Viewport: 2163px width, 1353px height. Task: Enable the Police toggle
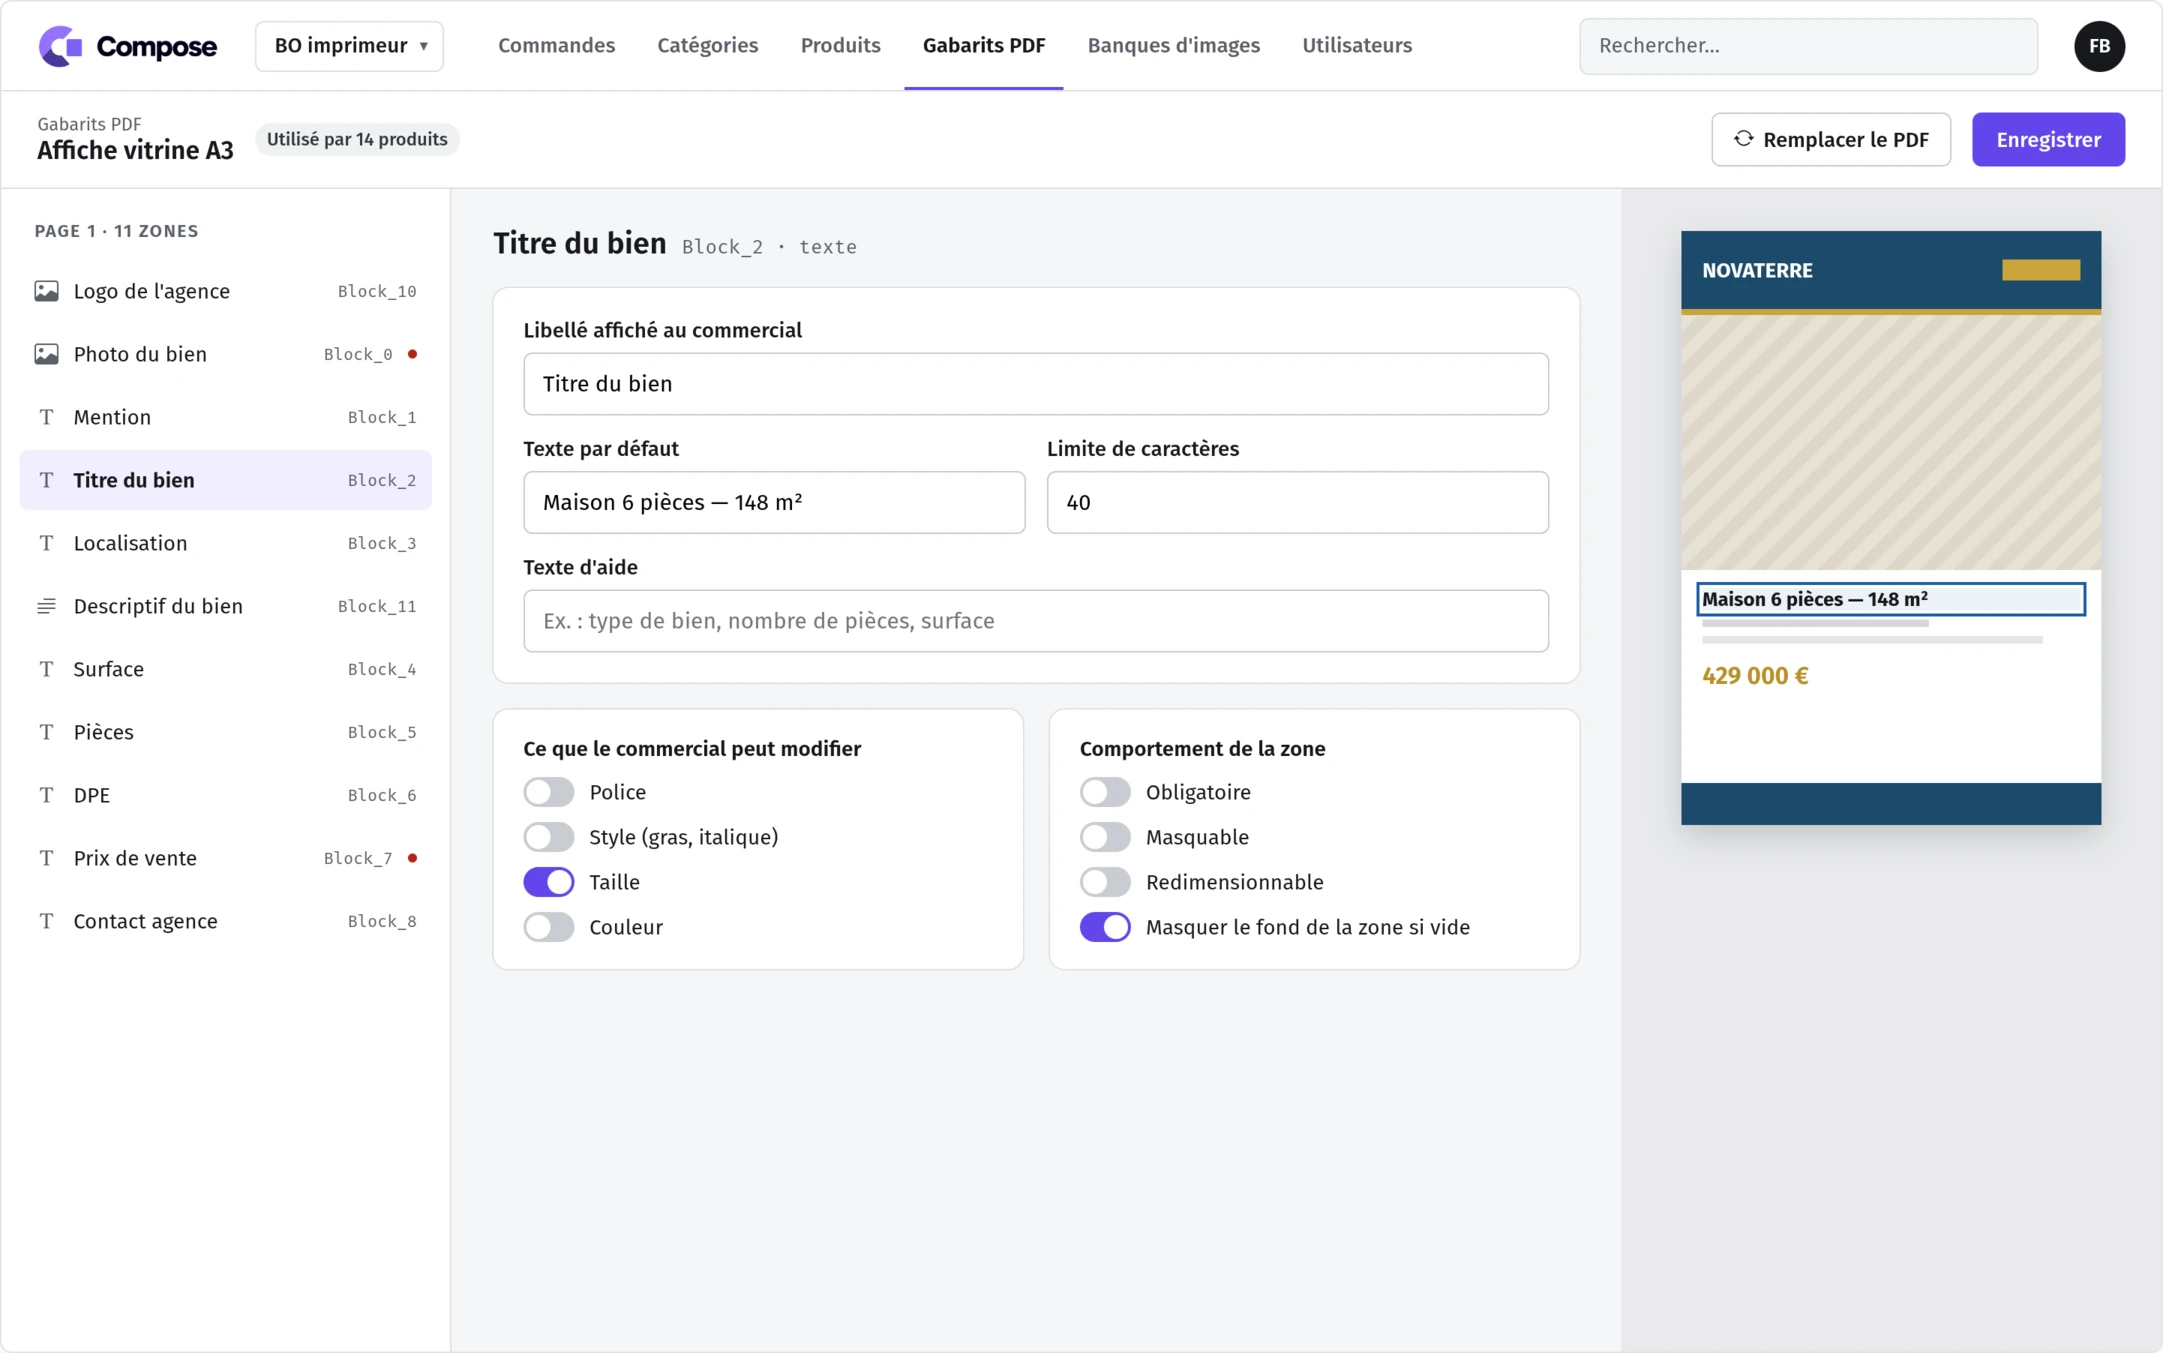(x=549, y=792)
